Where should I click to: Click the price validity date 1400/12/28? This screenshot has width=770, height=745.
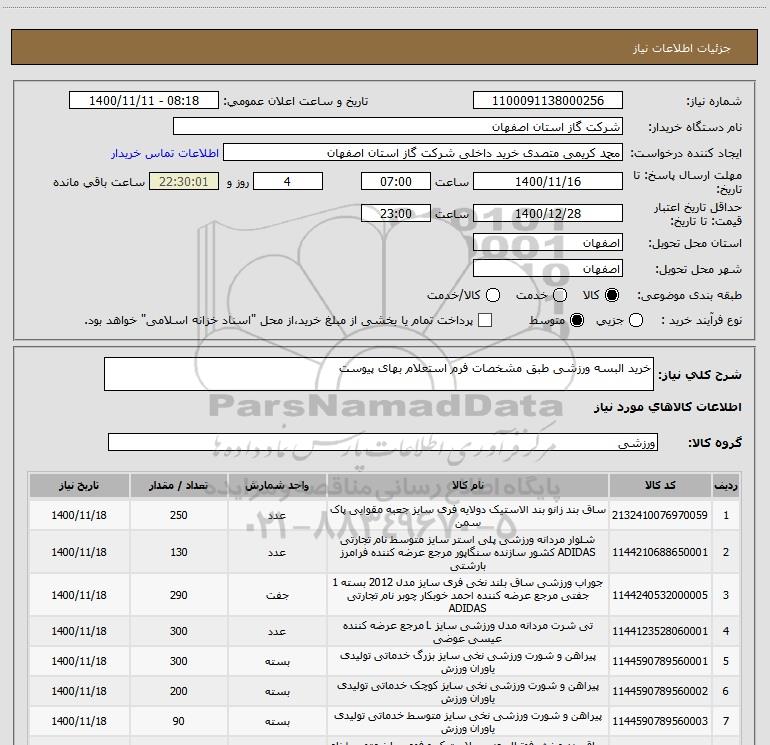tap(548, 213)
